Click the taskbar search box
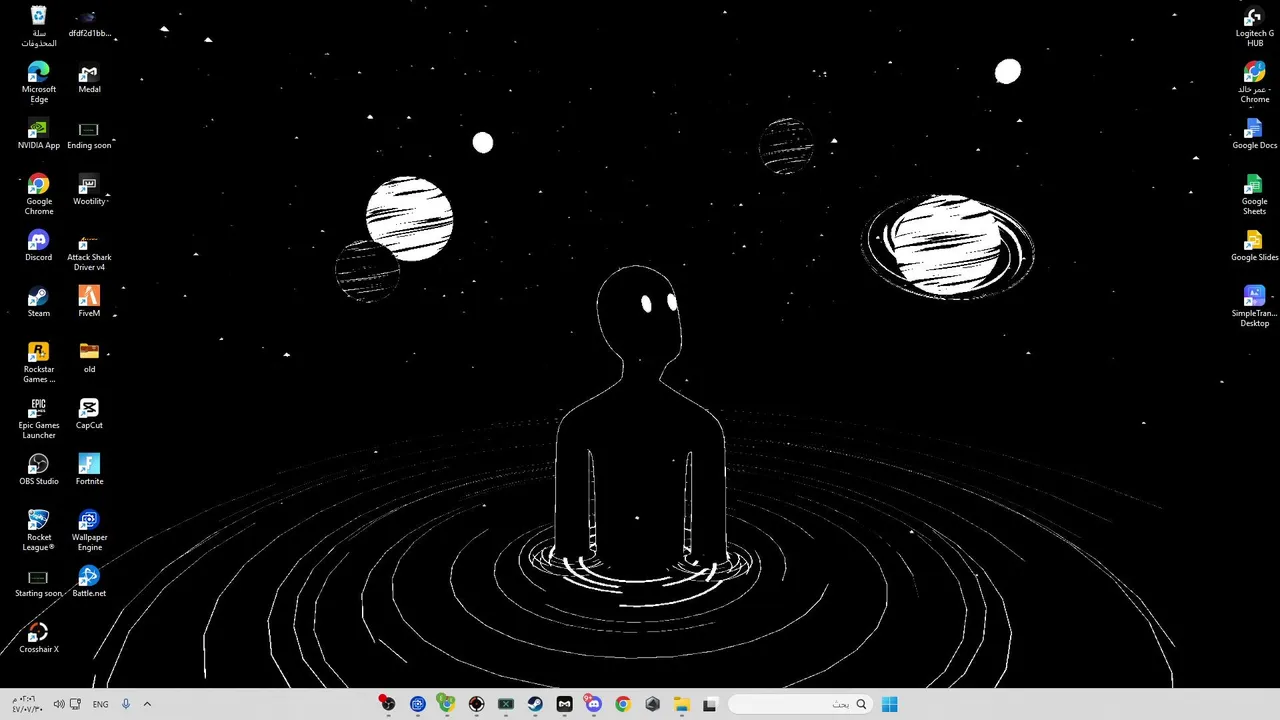This screenshot has height=720, width=1280. pos(800,704)
